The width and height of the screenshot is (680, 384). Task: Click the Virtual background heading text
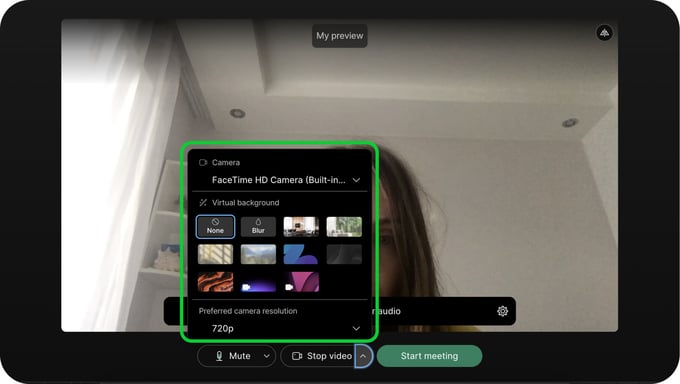click(245, 203)
